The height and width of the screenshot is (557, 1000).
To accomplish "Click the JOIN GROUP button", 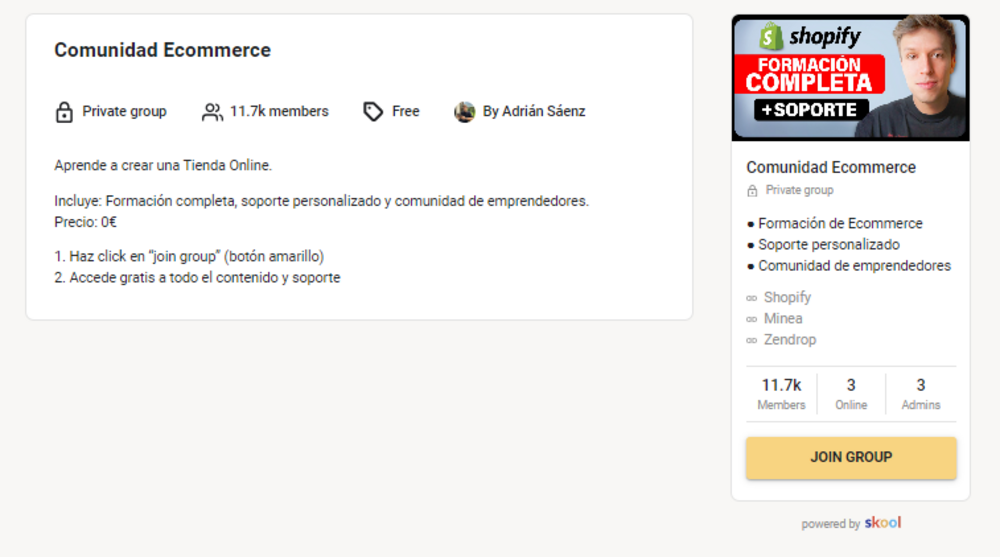I will point(851,457).
